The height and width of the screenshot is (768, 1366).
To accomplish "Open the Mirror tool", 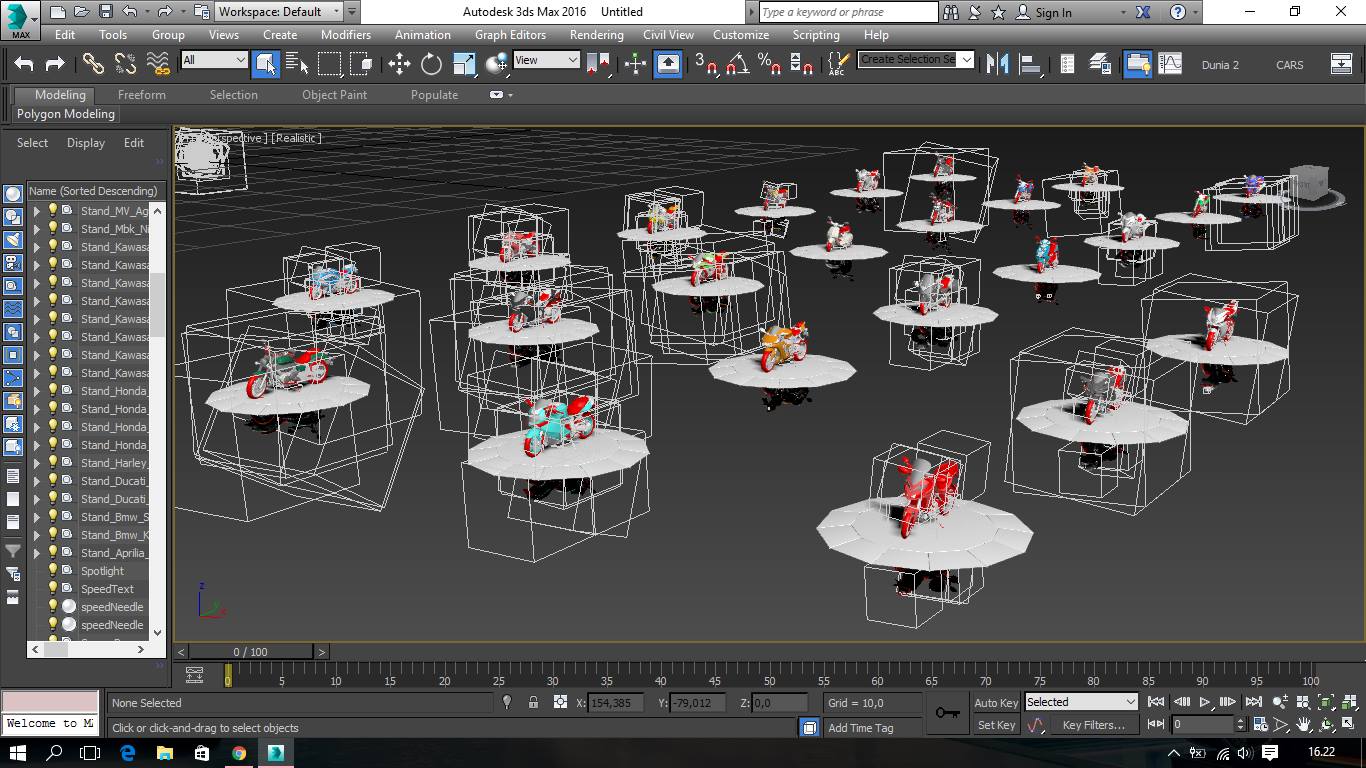I will coord(997,64).
